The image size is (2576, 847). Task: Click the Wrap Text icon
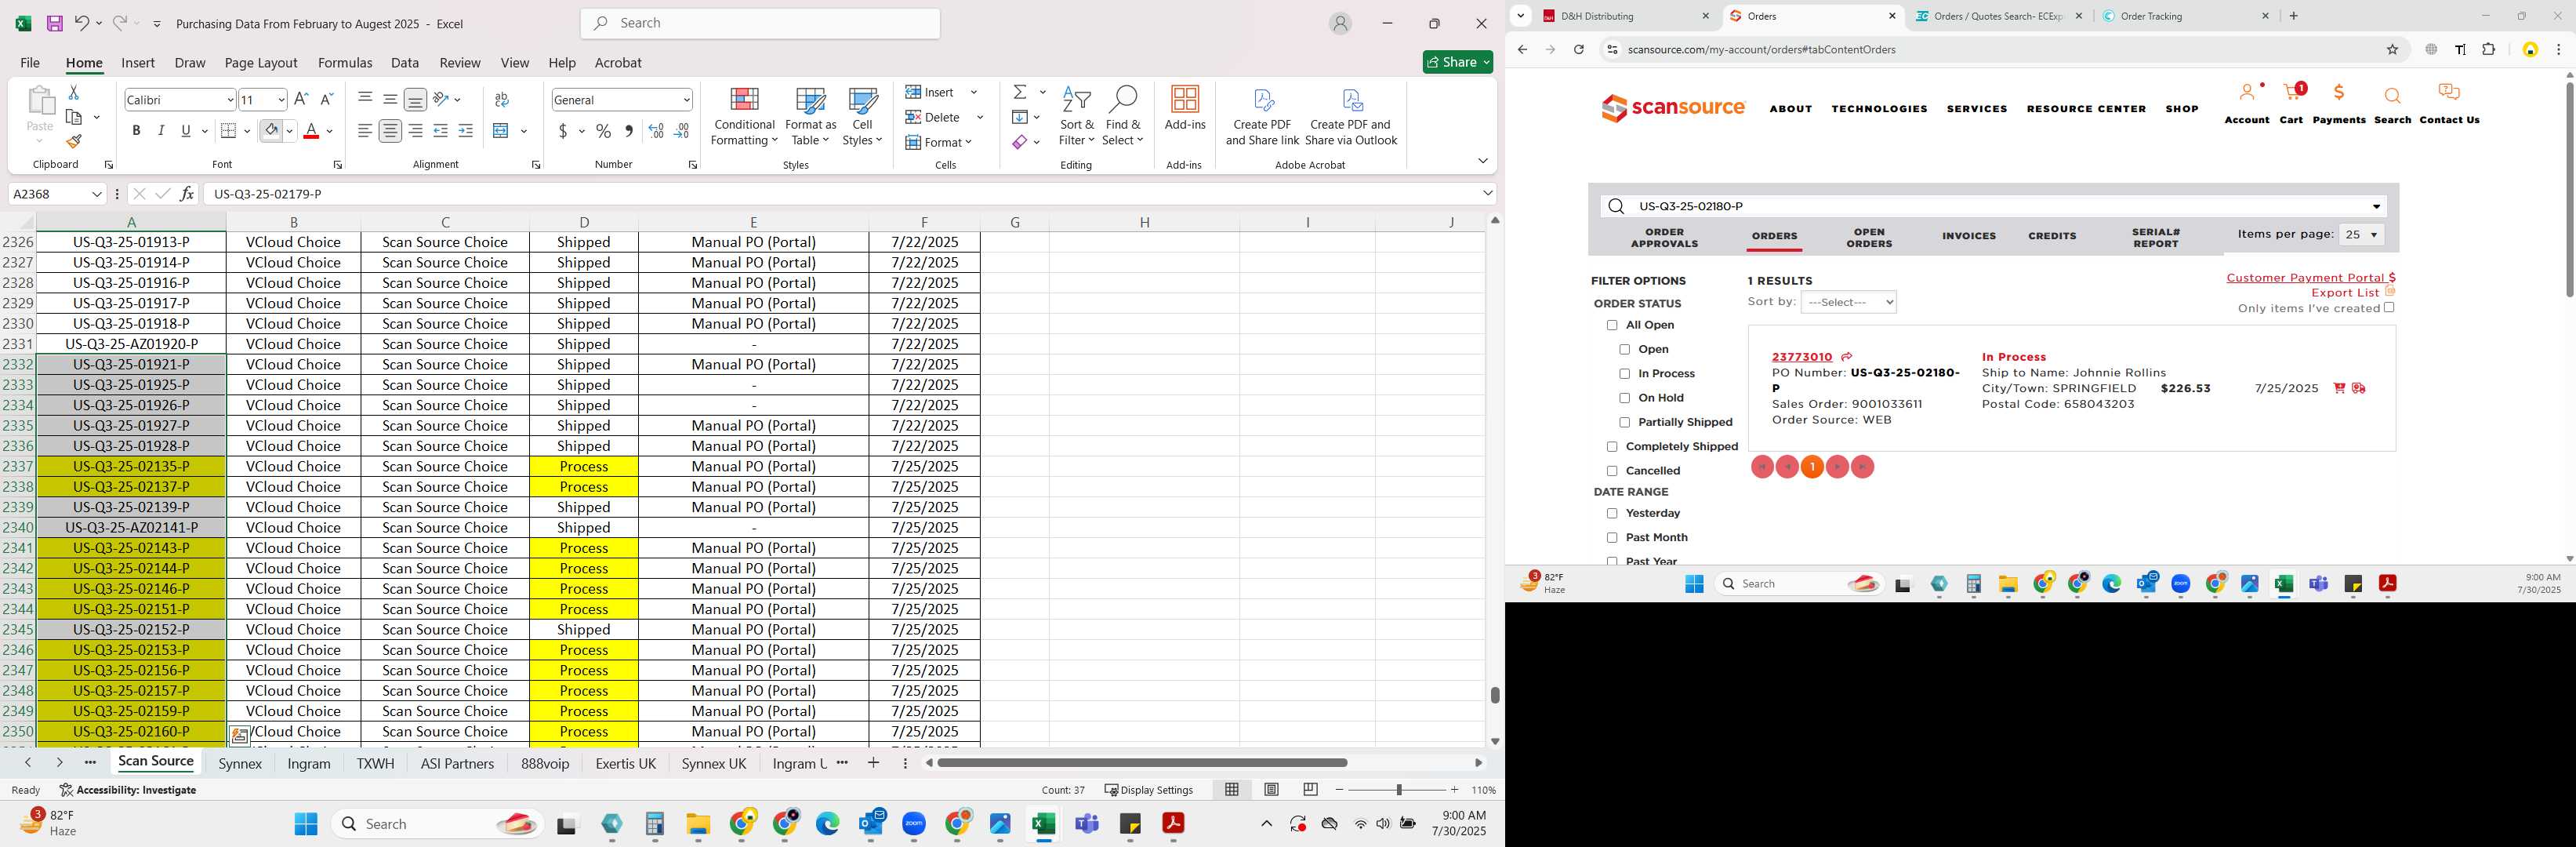(502, 99)
